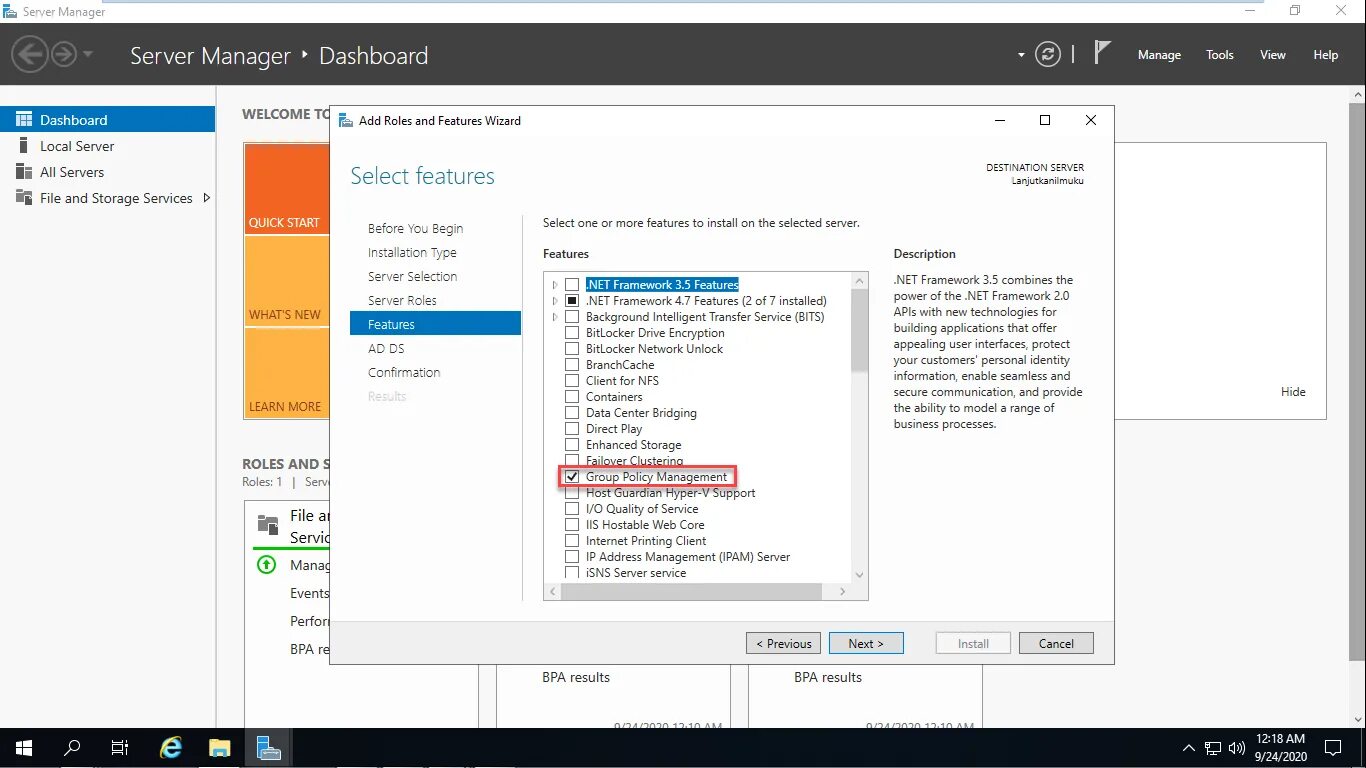
Task: Click the Refresh icon in header
Action: click(x=1048, y=55)
